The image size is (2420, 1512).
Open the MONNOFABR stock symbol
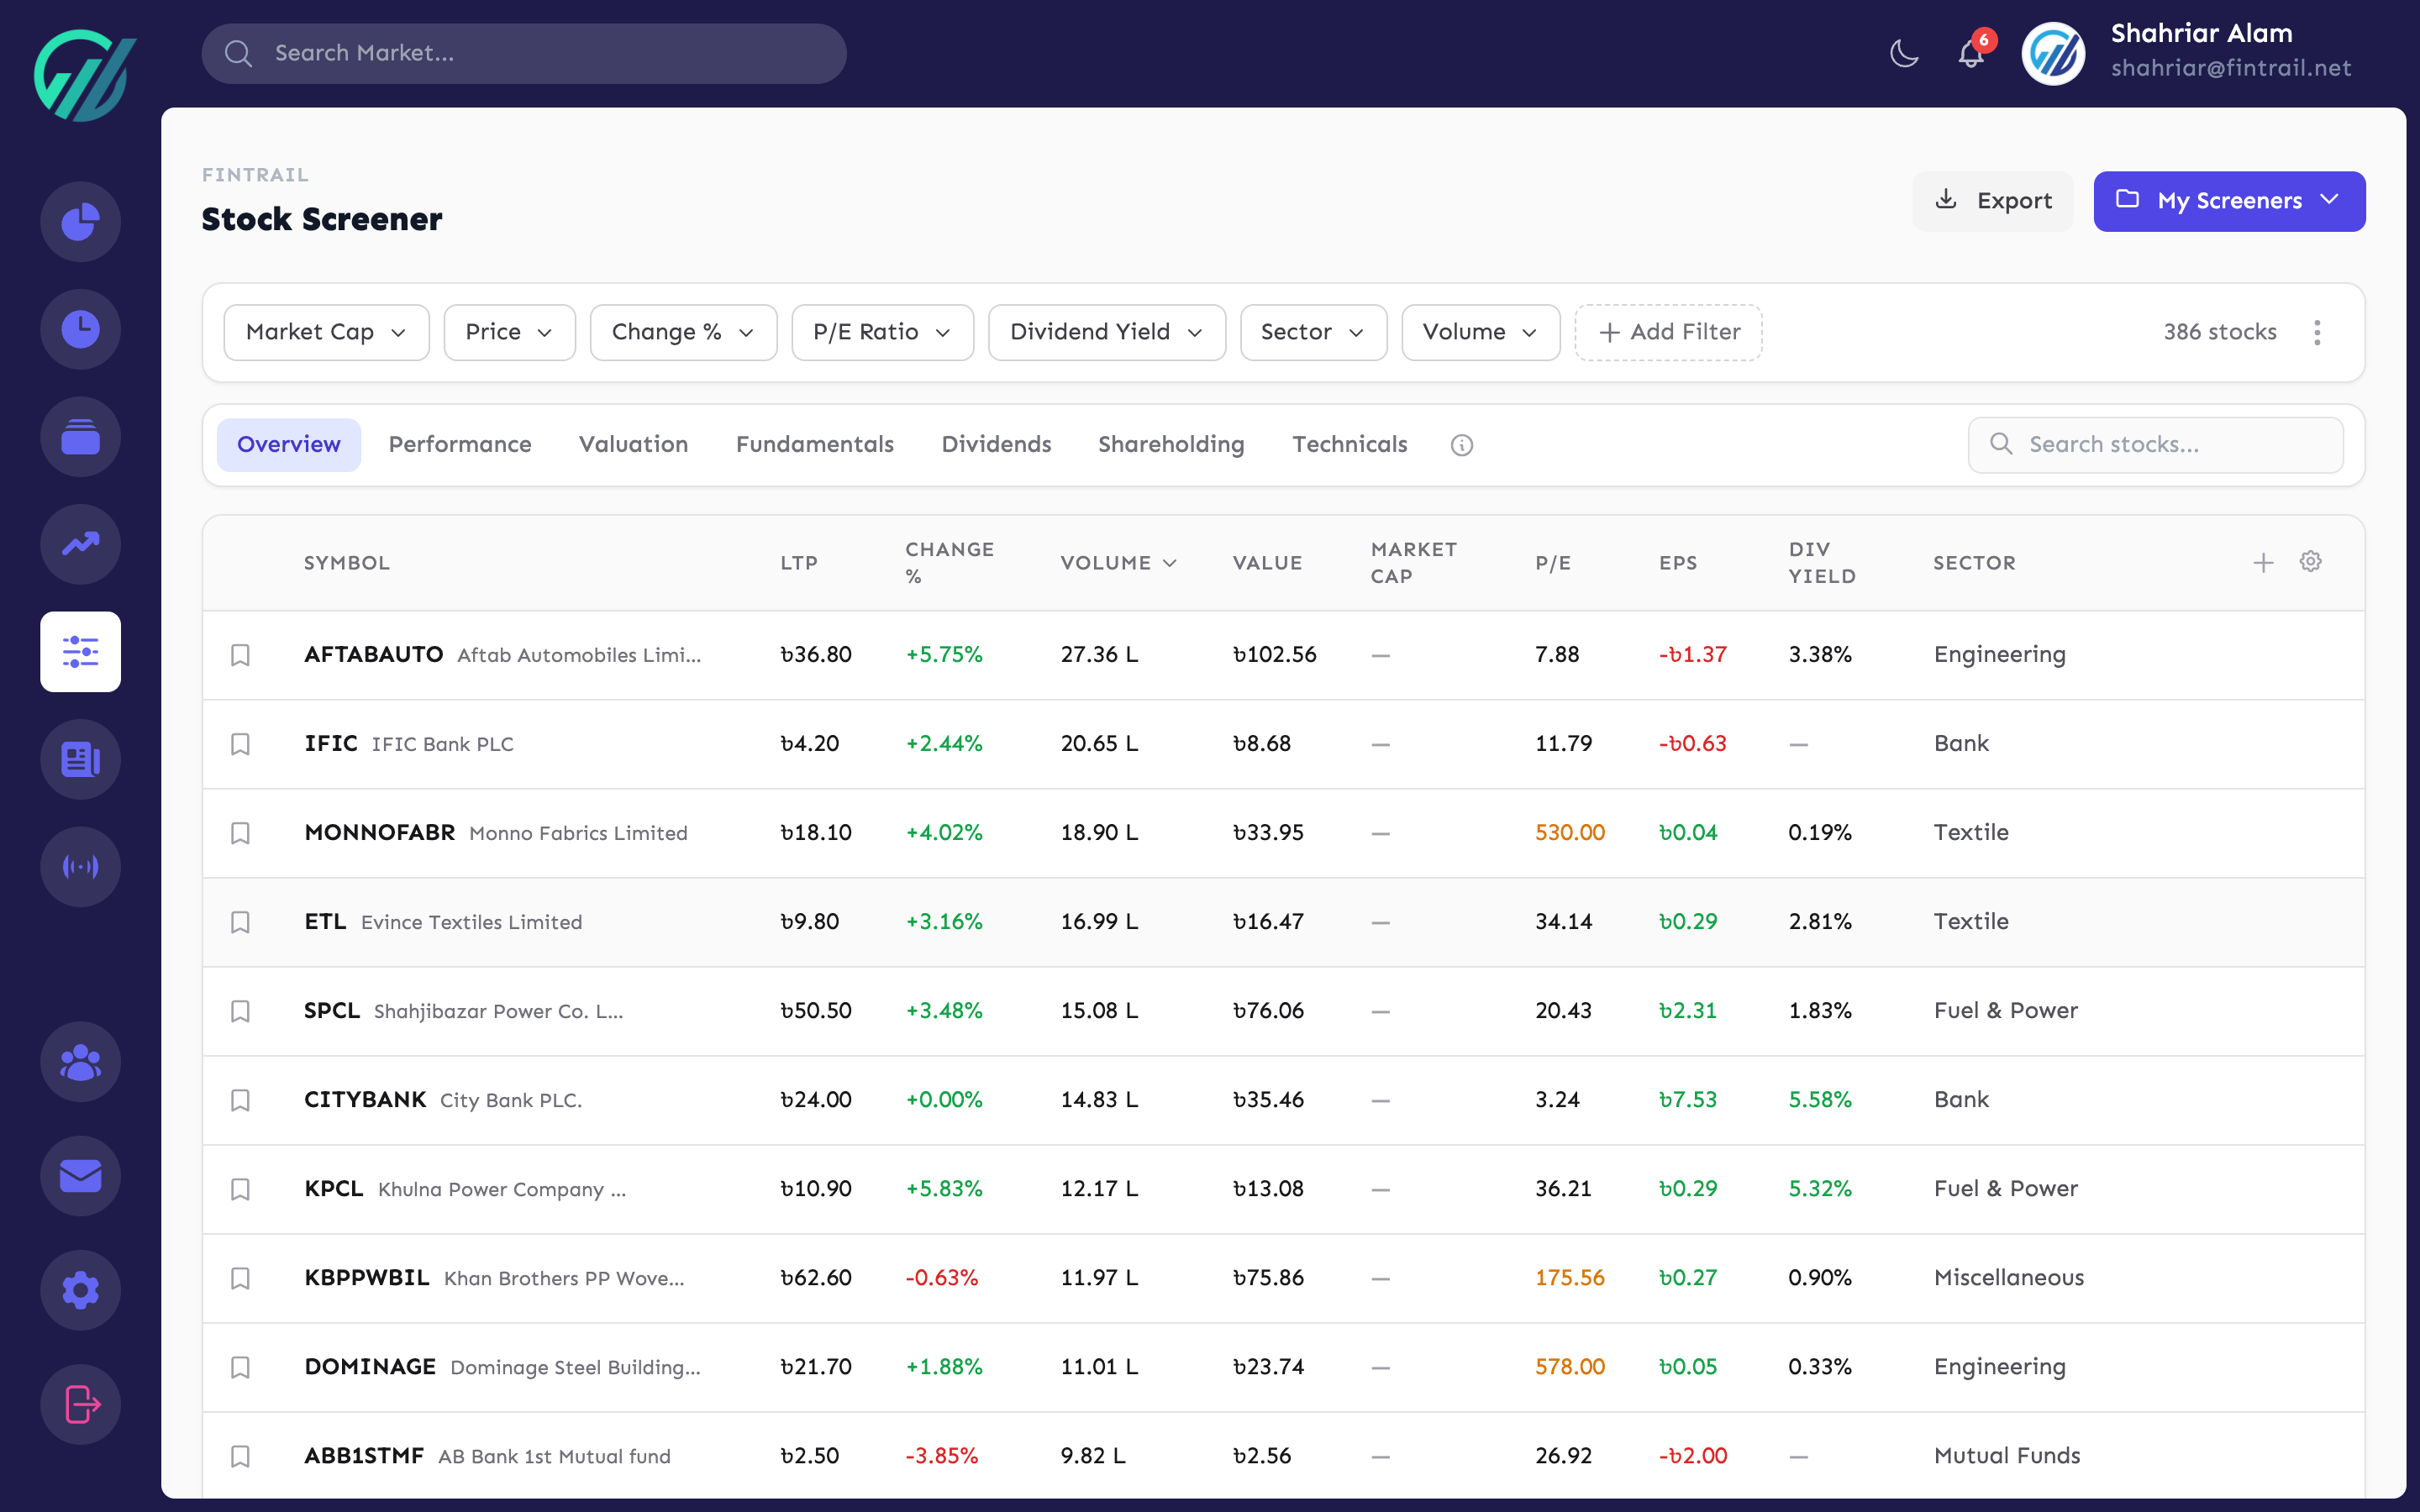coord(379,832)
